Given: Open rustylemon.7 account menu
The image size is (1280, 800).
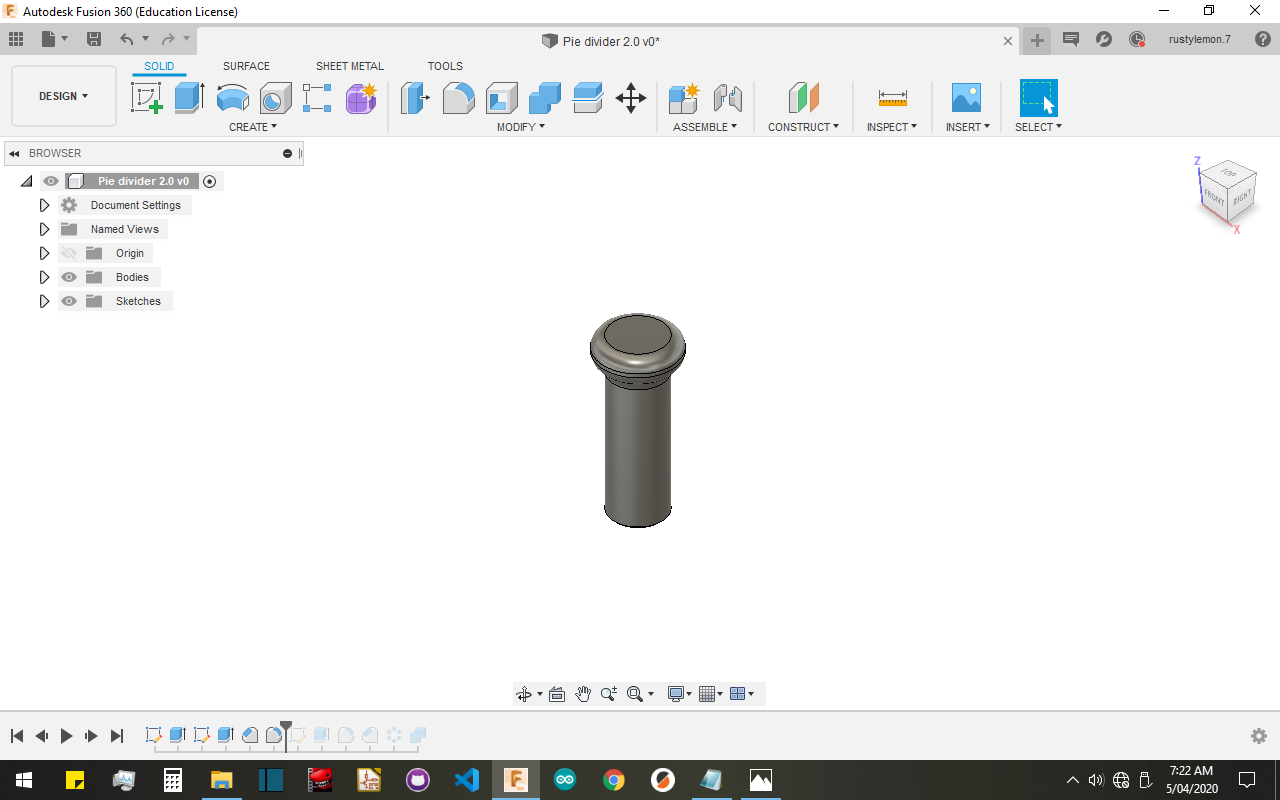Looking at the screenshot, I should (x=1200, y=39).
